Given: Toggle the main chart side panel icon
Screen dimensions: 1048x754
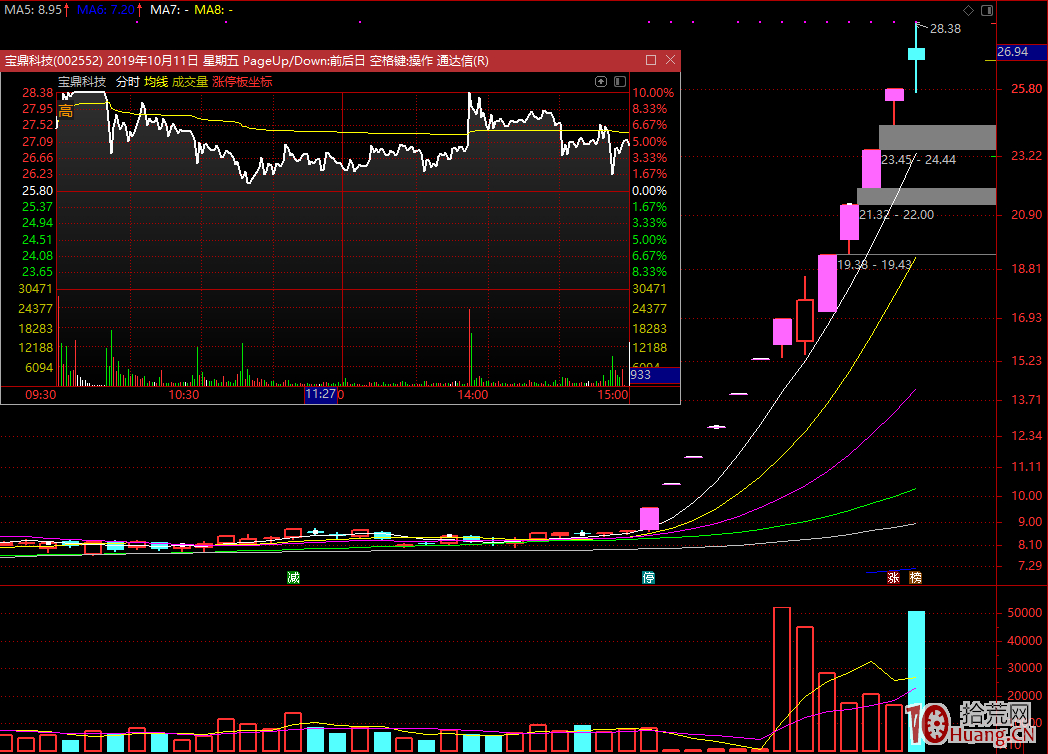Looking at the screenshot, I should 986,10.
